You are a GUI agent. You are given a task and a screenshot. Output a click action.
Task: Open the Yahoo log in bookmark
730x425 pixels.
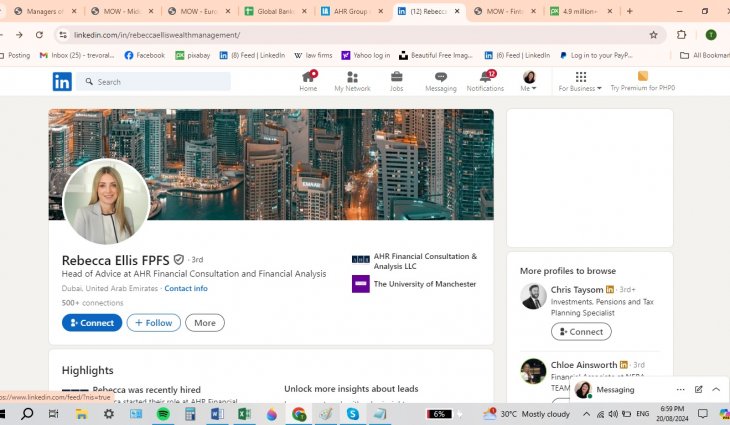(x=366, y=55)
